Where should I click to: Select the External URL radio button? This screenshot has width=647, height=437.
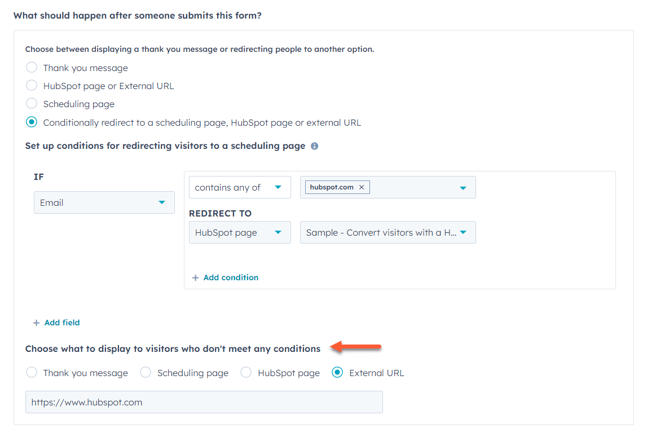338,372
